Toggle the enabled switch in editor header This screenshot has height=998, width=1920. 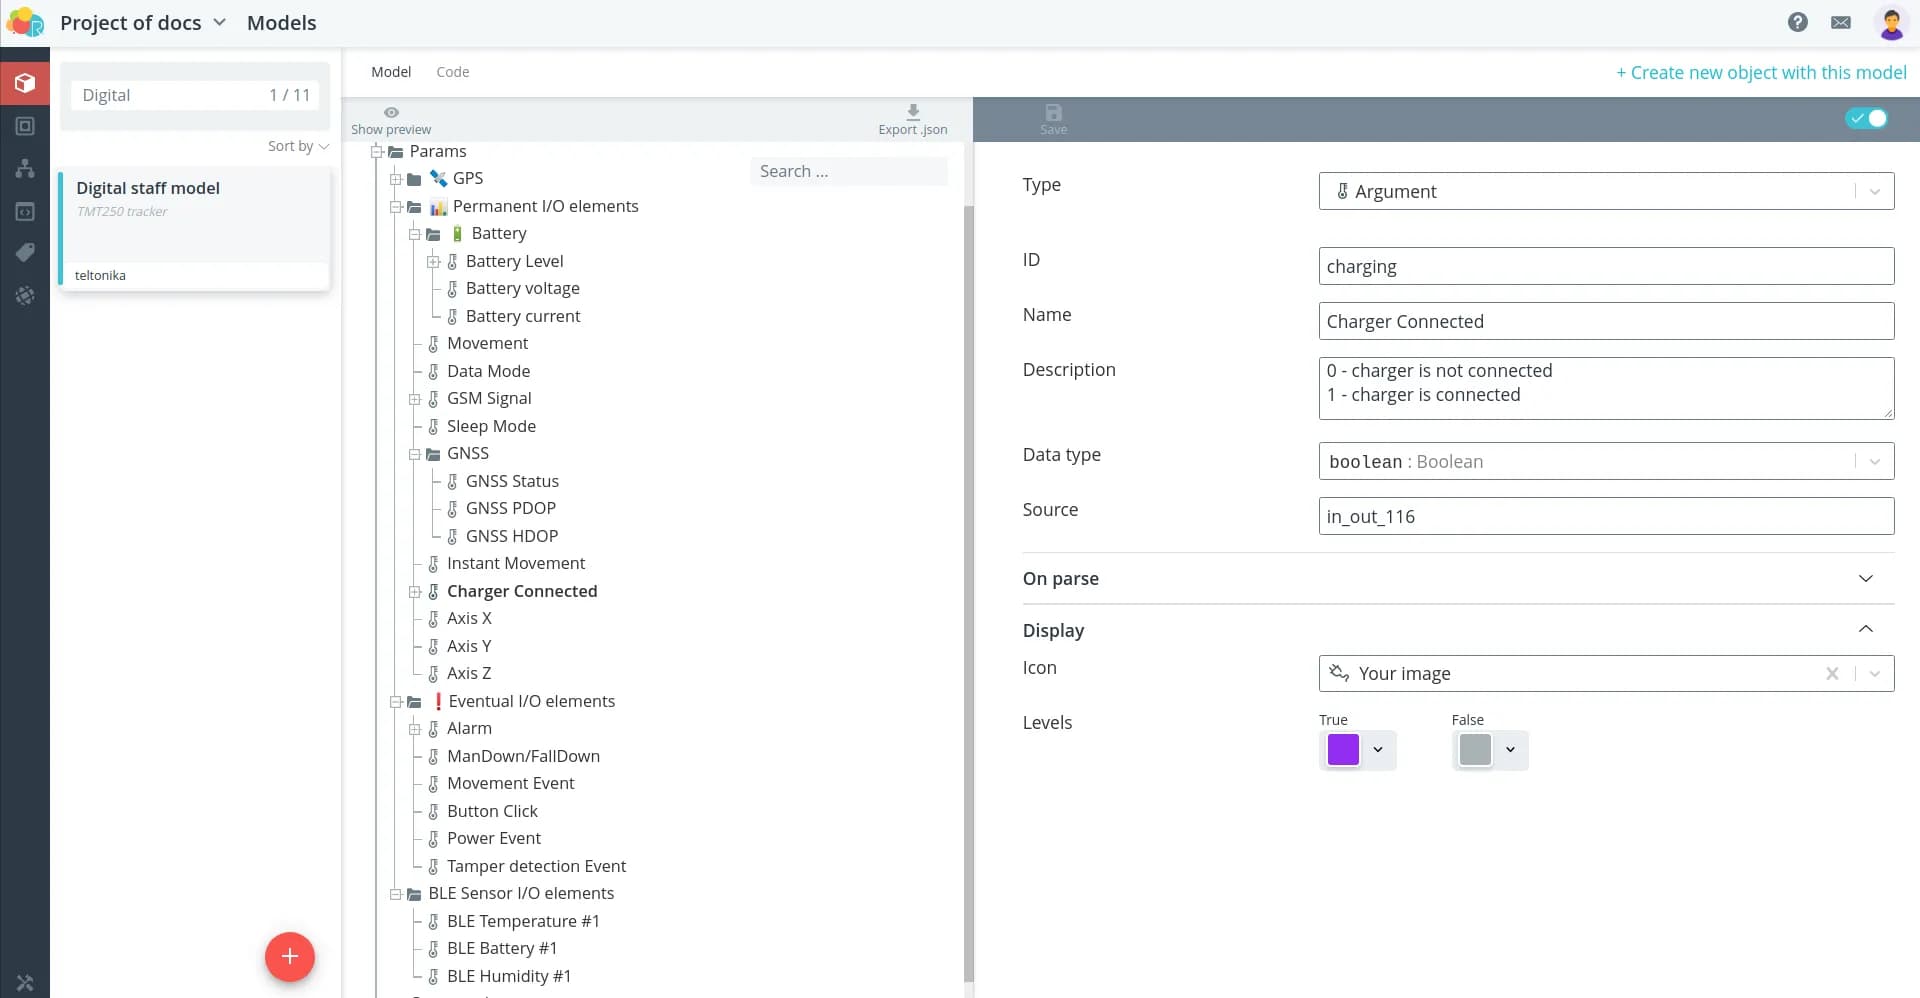click(1866, 118)
